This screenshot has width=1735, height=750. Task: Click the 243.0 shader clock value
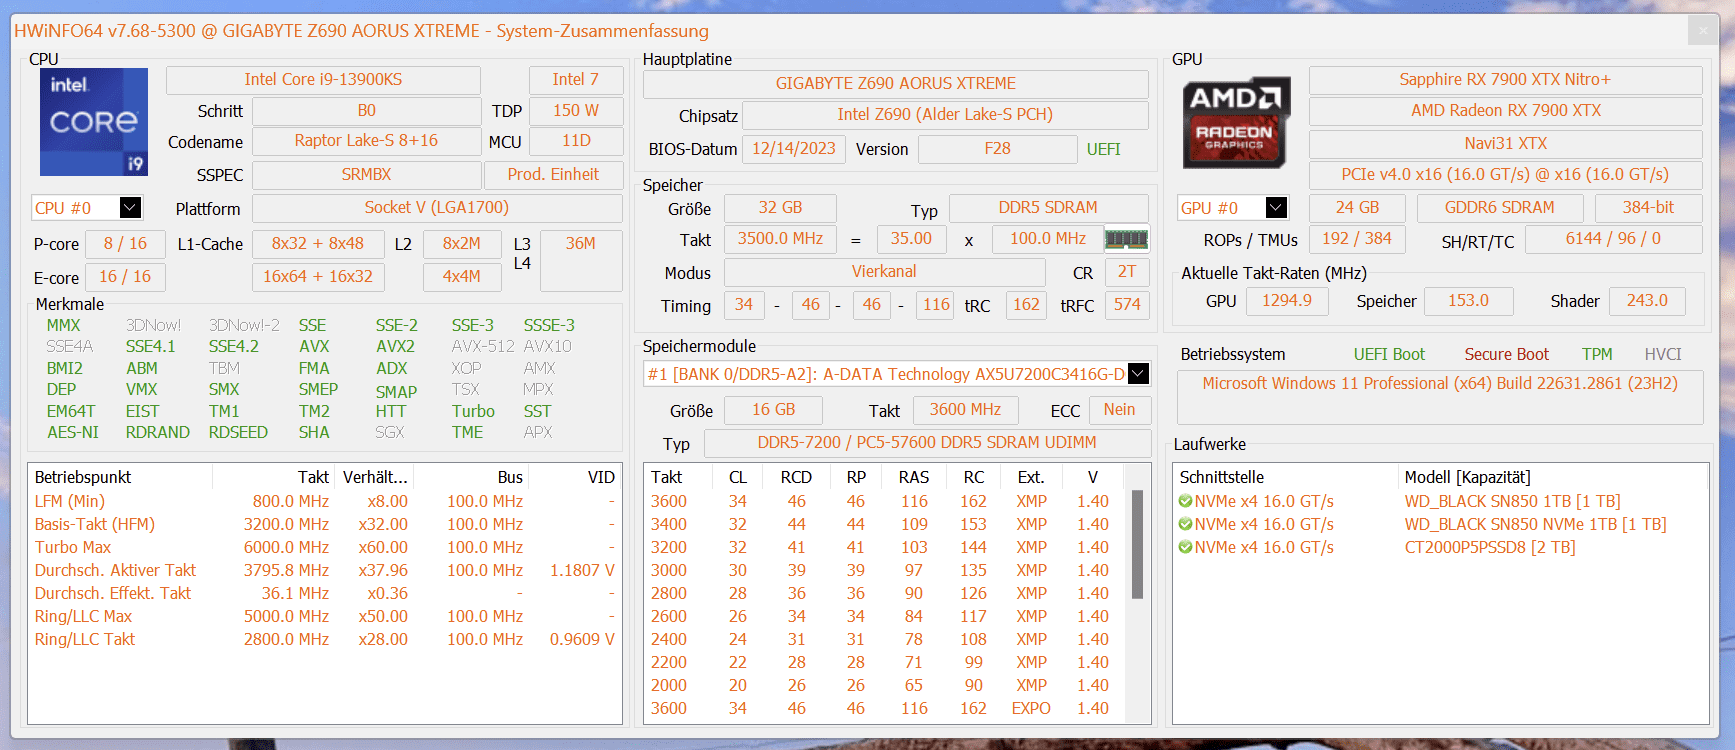(1647, 301)
